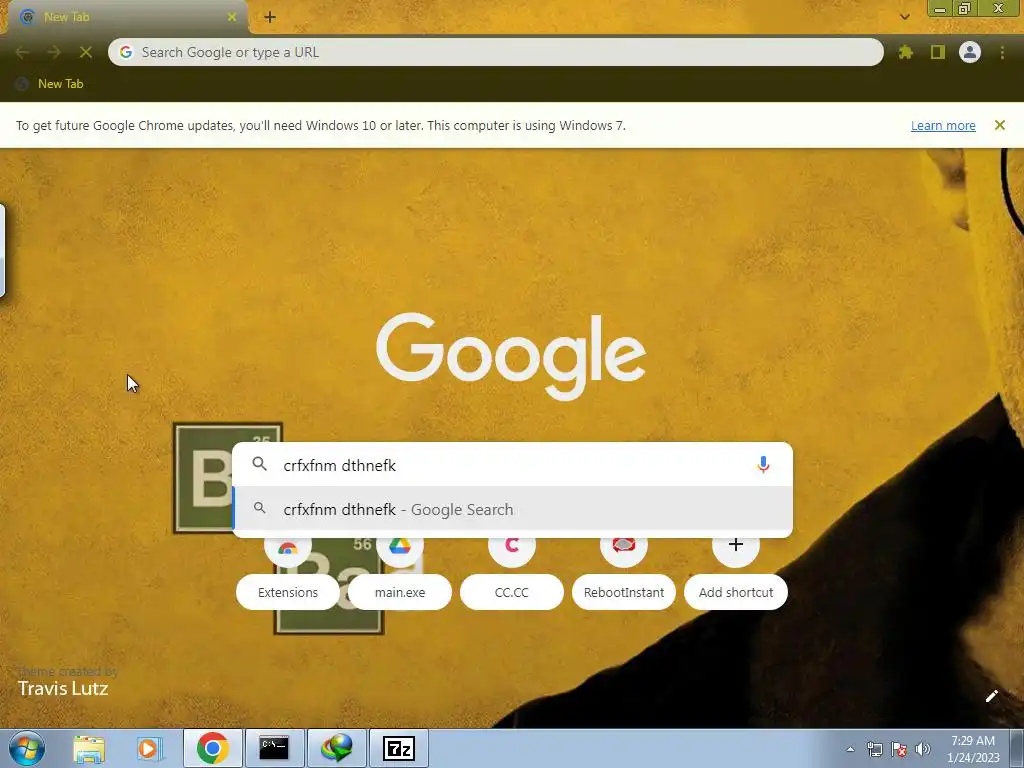The height and width of the screenshot is (768, 1024).
Task: Focus the address bar URL field
Action: (x=496, y=52)
